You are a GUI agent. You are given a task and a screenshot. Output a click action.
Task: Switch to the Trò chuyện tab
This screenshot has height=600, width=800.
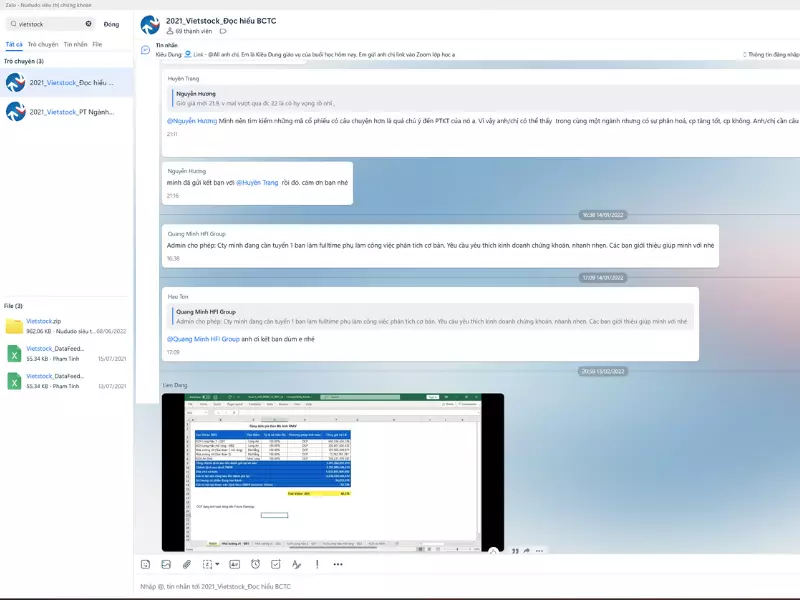43,44
